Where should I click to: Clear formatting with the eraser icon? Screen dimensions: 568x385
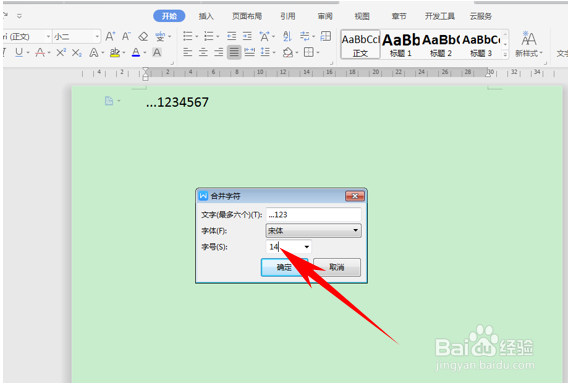click(x=143, y=36)
